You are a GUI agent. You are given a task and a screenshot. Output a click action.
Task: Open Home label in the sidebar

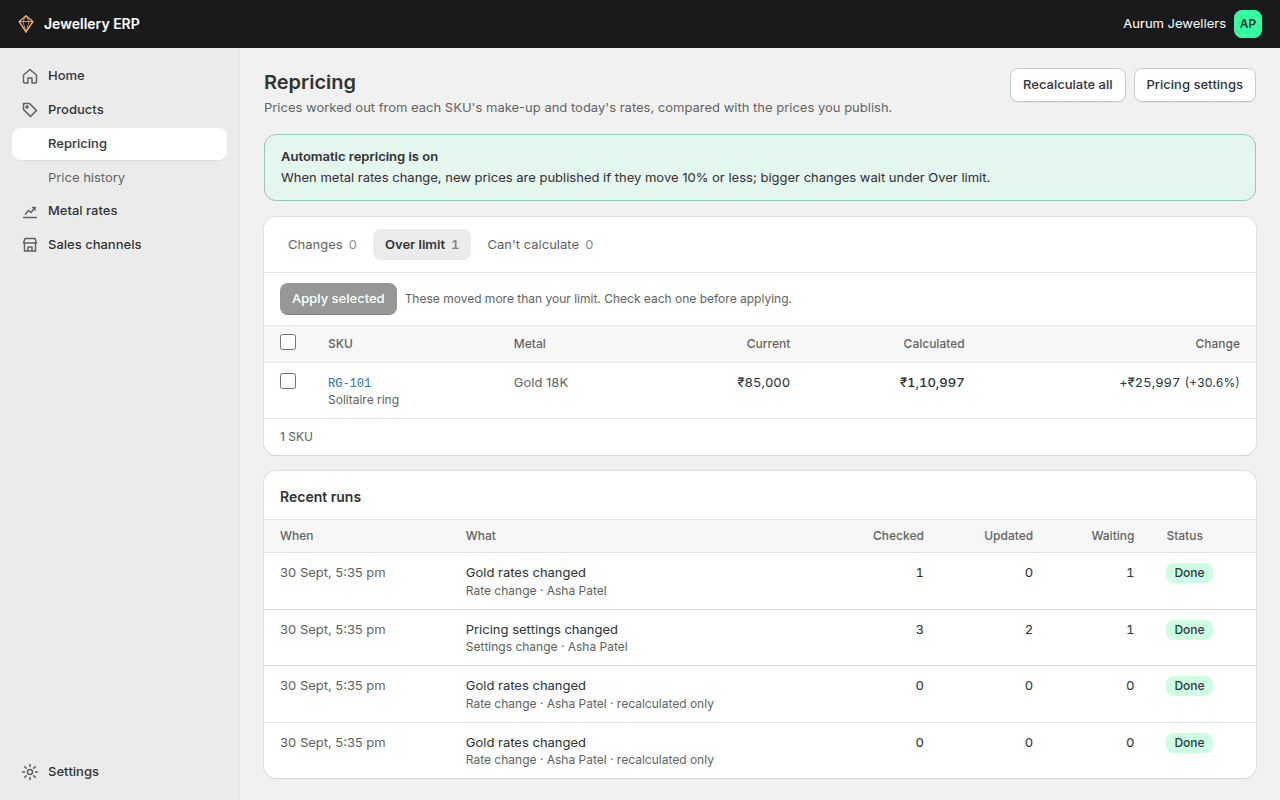66,76
